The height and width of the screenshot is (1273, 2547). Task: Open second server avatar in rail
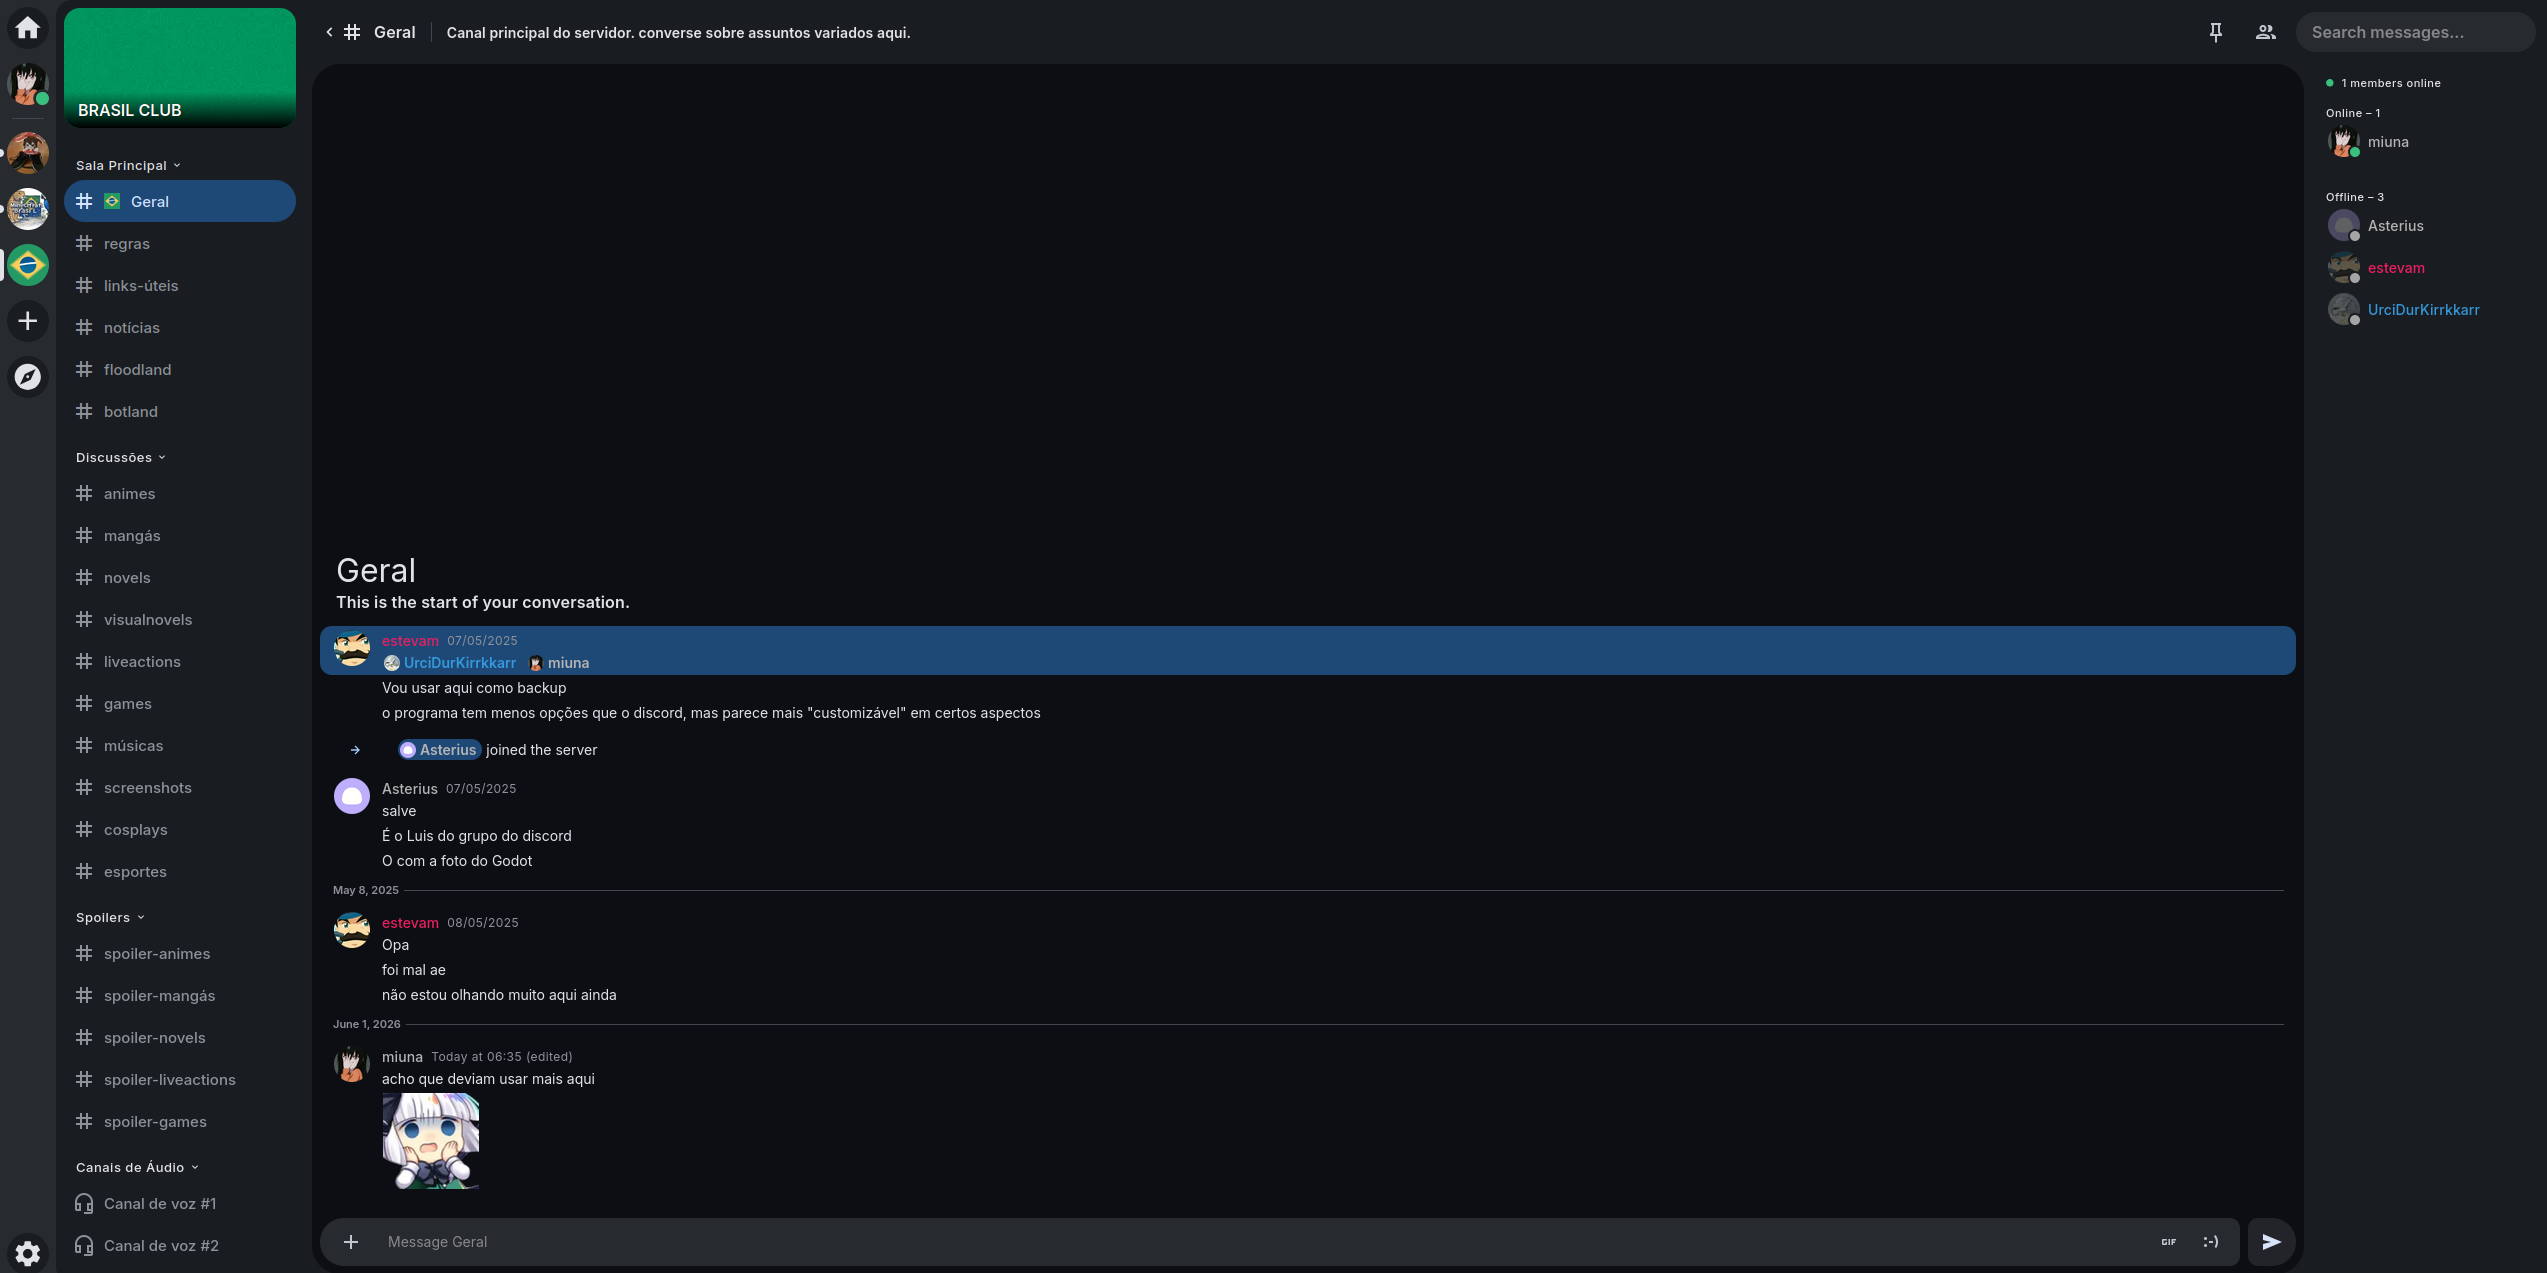28,153
